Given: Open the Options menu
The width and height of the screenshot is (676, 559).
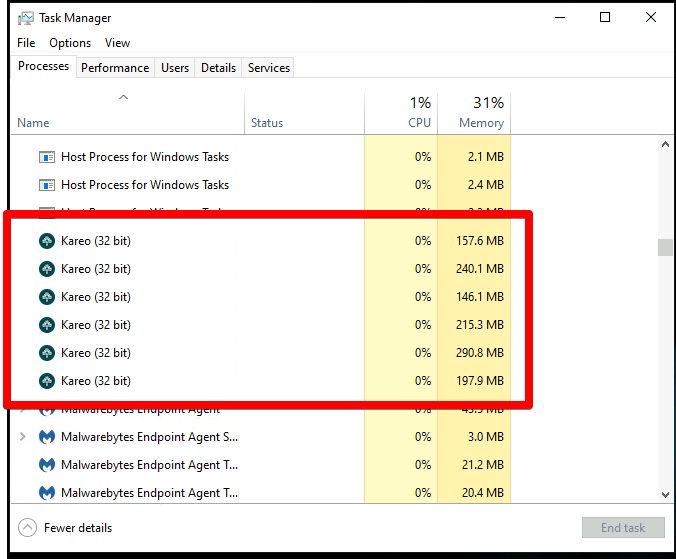Looking at the screenshot, I should (70, 43).
